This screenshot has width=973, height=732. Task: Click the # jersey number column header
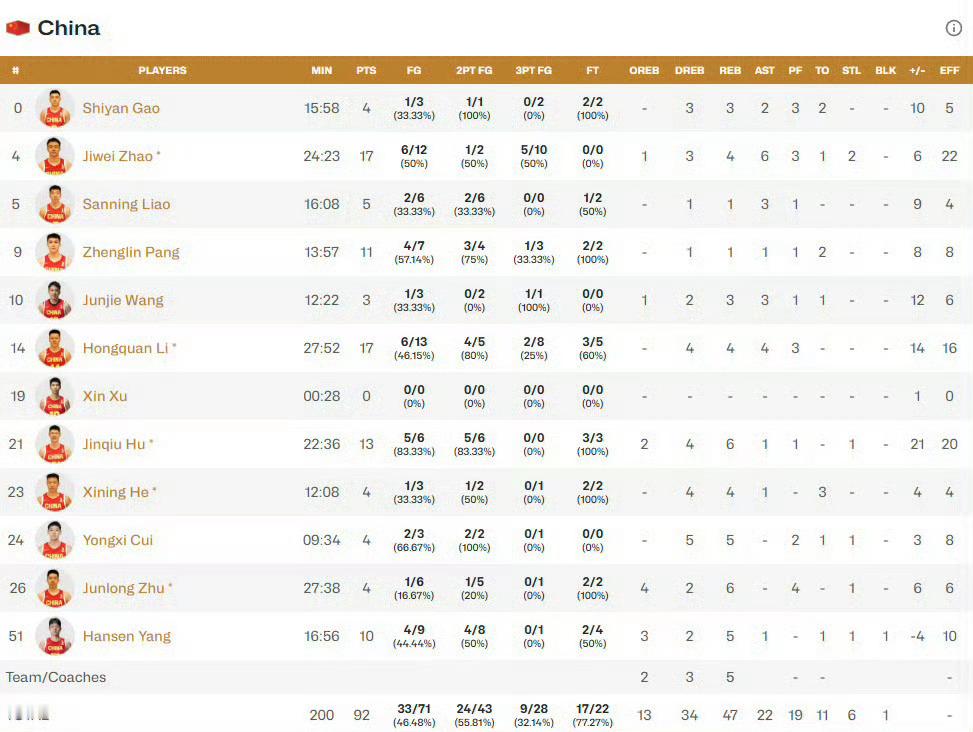(16, 71)
